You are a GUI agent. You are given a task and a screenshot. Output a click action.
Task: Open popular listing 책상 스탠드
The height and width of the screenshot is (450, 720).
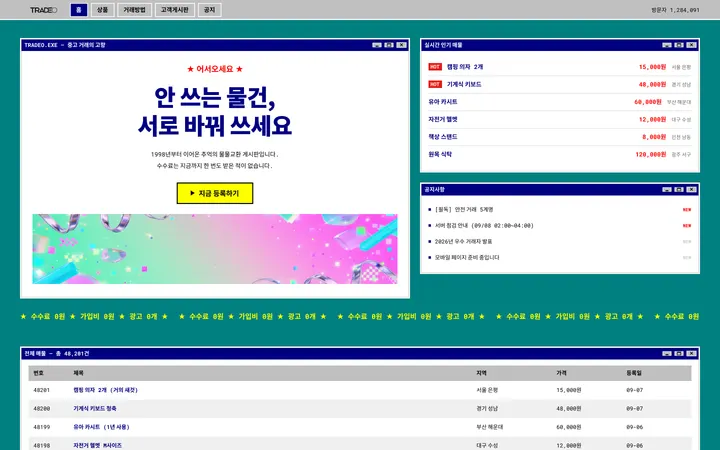tap(443, 137)
